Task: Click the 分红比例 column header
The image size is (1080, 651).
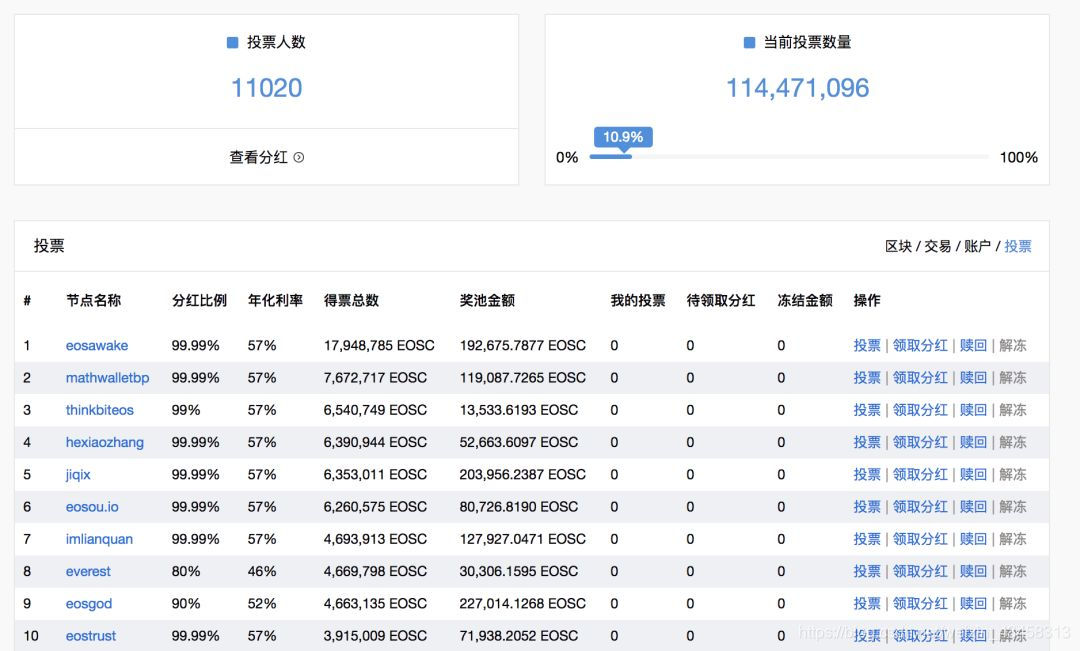Action: (199, 300)
